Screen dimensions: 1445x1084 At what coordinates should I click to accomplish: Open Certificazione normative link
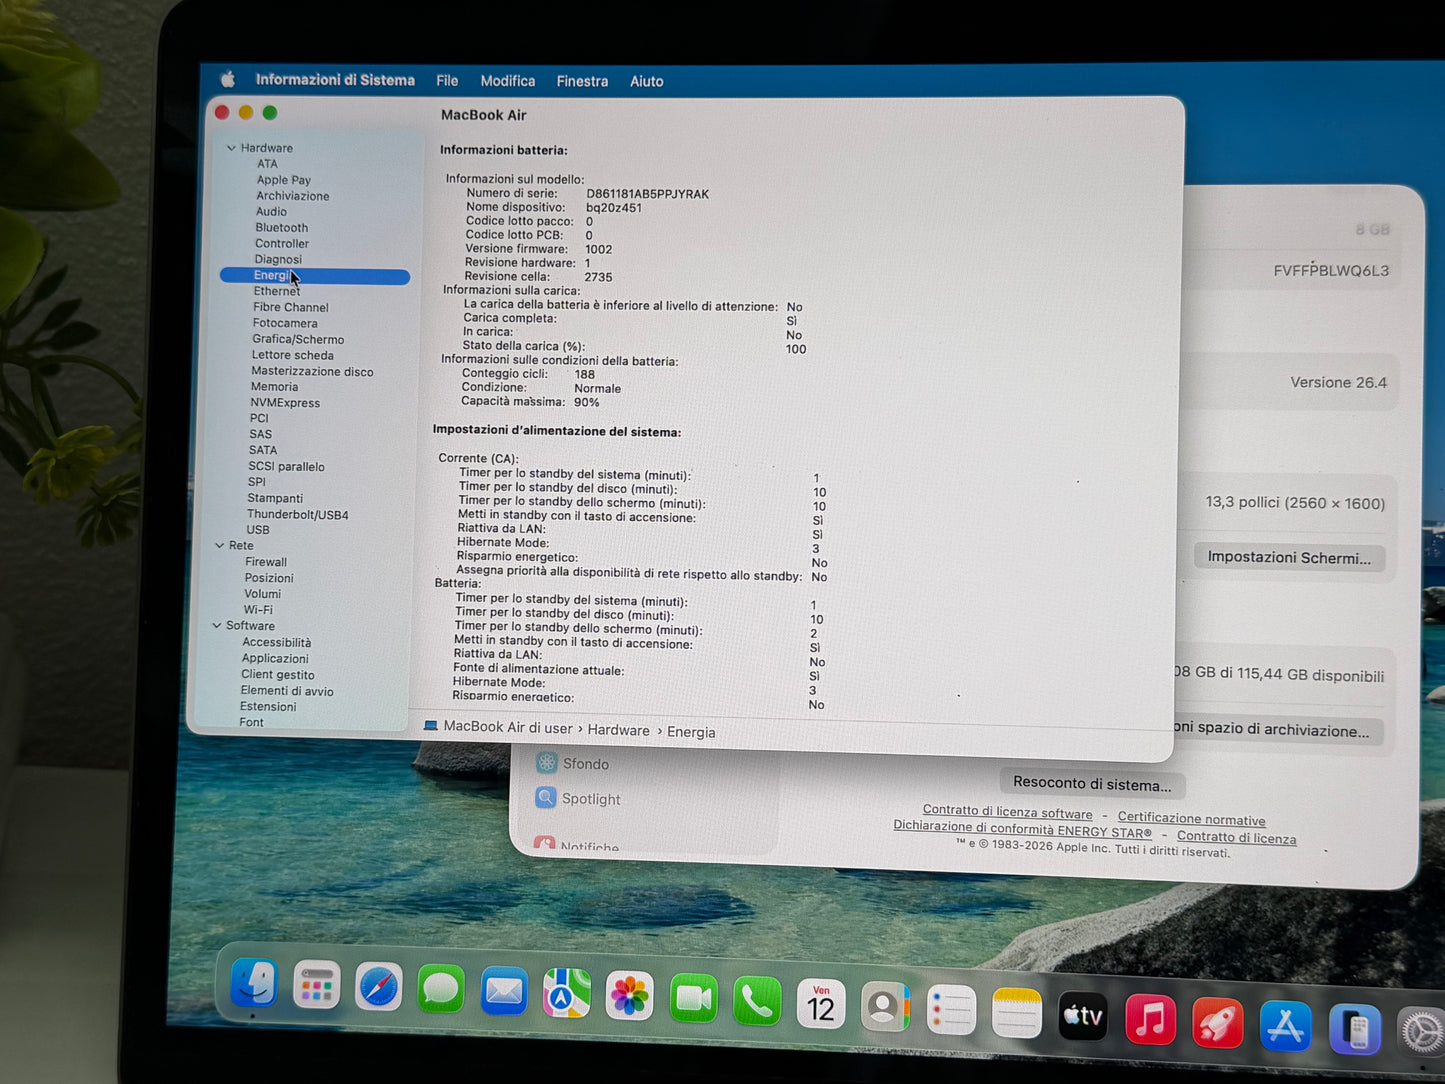pos(1191,819)
